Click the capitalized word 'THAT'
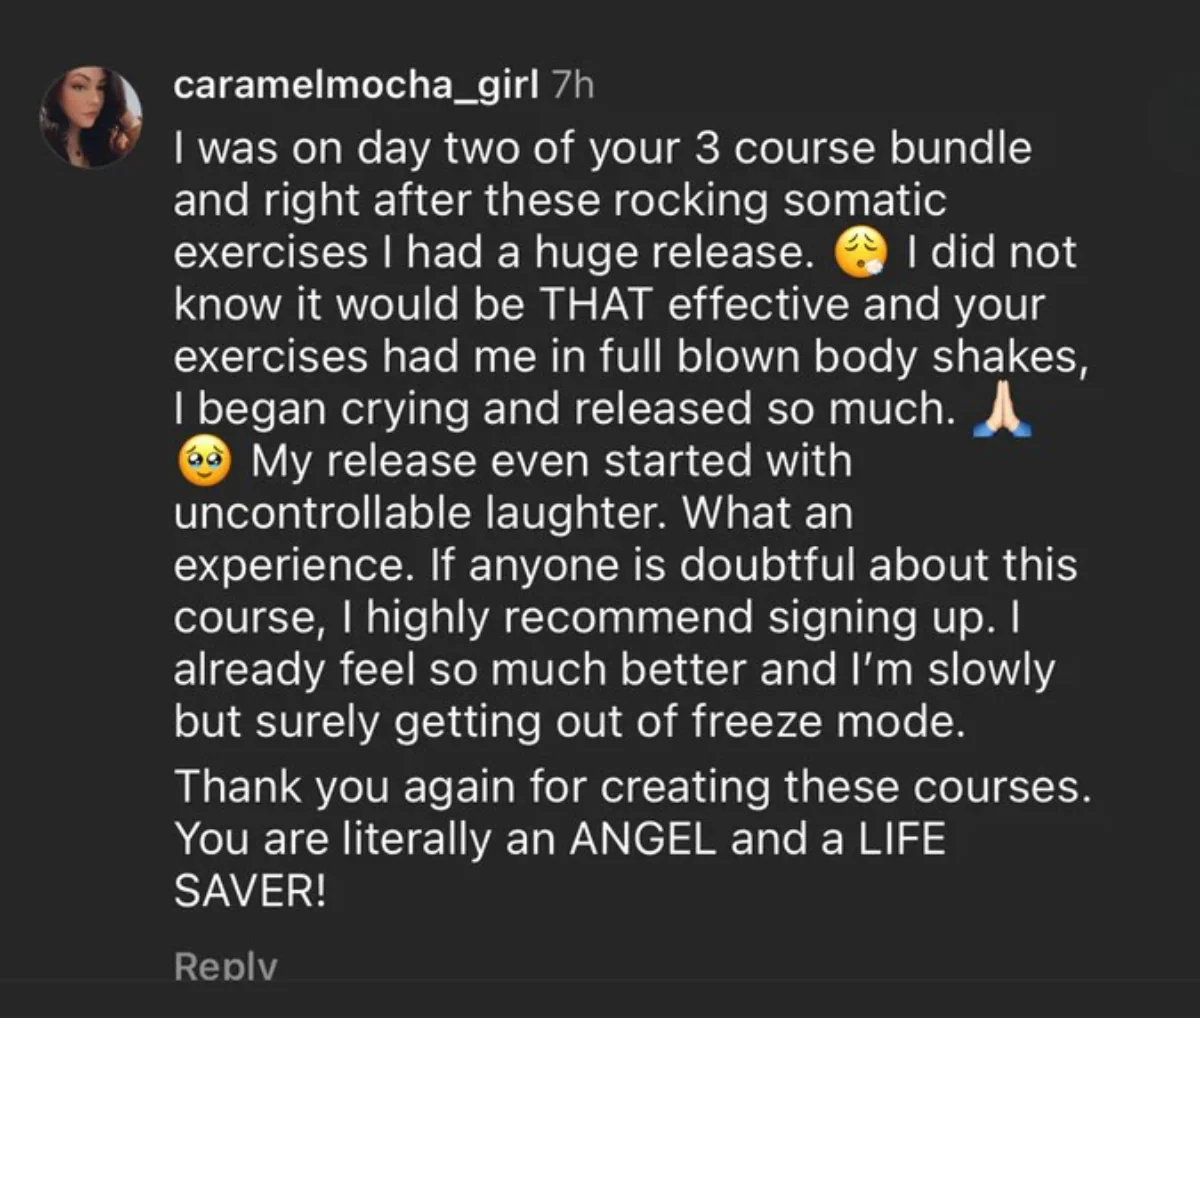 pyautogui.click(x=596, y=304)
